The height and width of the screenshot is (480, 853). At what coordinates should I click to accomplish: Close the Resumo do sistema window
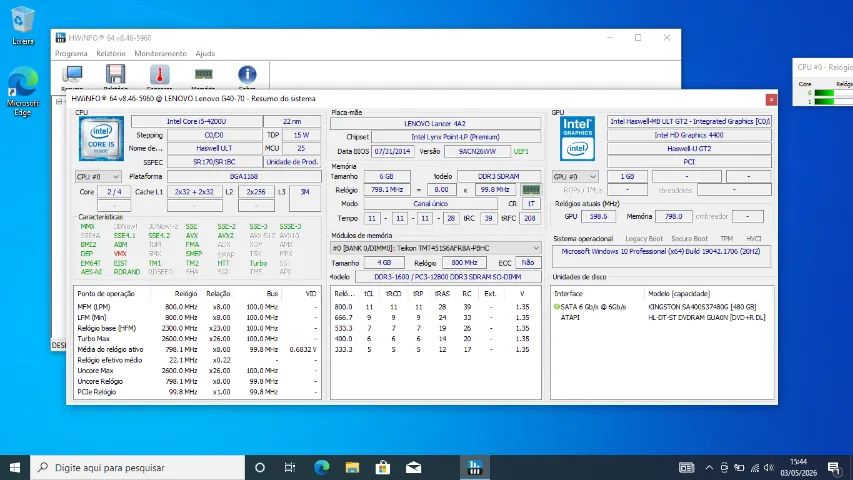[x=771, y=99]
